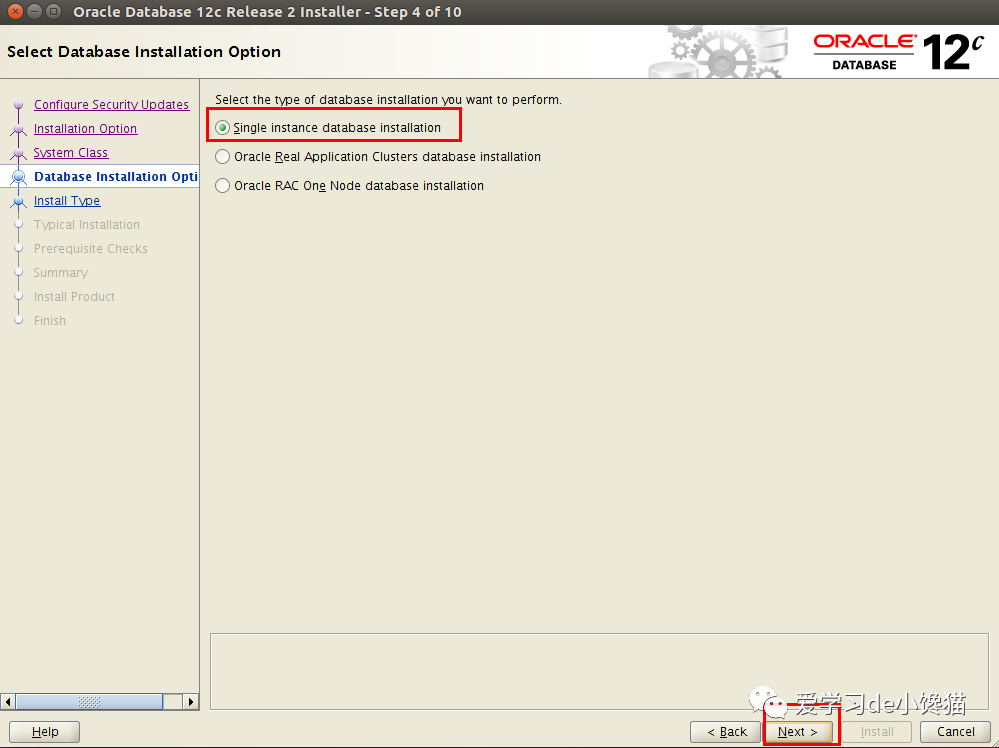Viewport: 999px width, 748px height.
Task: Select Oracle Real Application Clusters installation radio
Action: 222,157
